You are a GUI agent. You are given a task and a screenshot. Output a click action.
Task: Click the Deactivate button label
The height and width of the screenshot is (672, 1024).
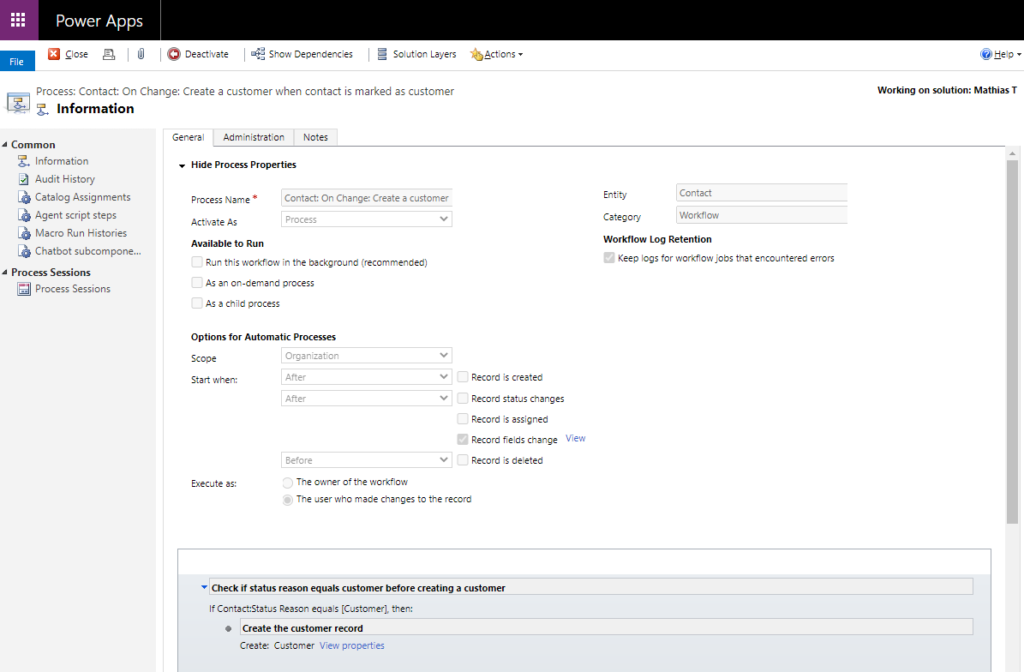[206, 54]
